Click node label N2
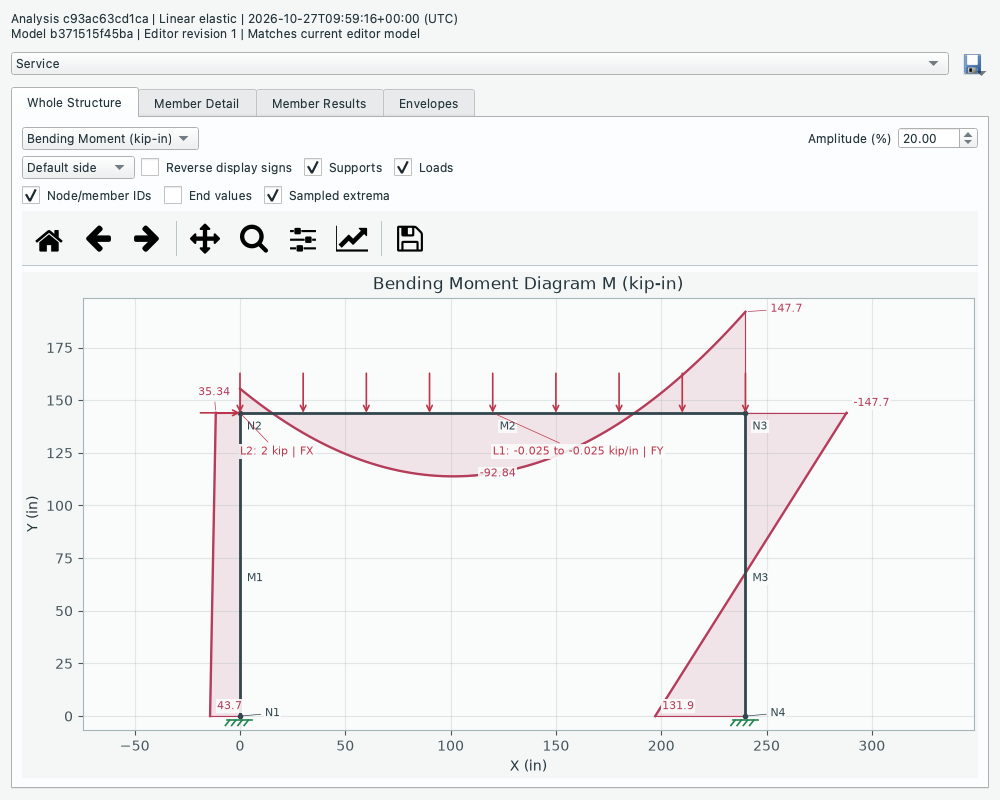Screen dimensions: 1000x800 pos(254,426)
